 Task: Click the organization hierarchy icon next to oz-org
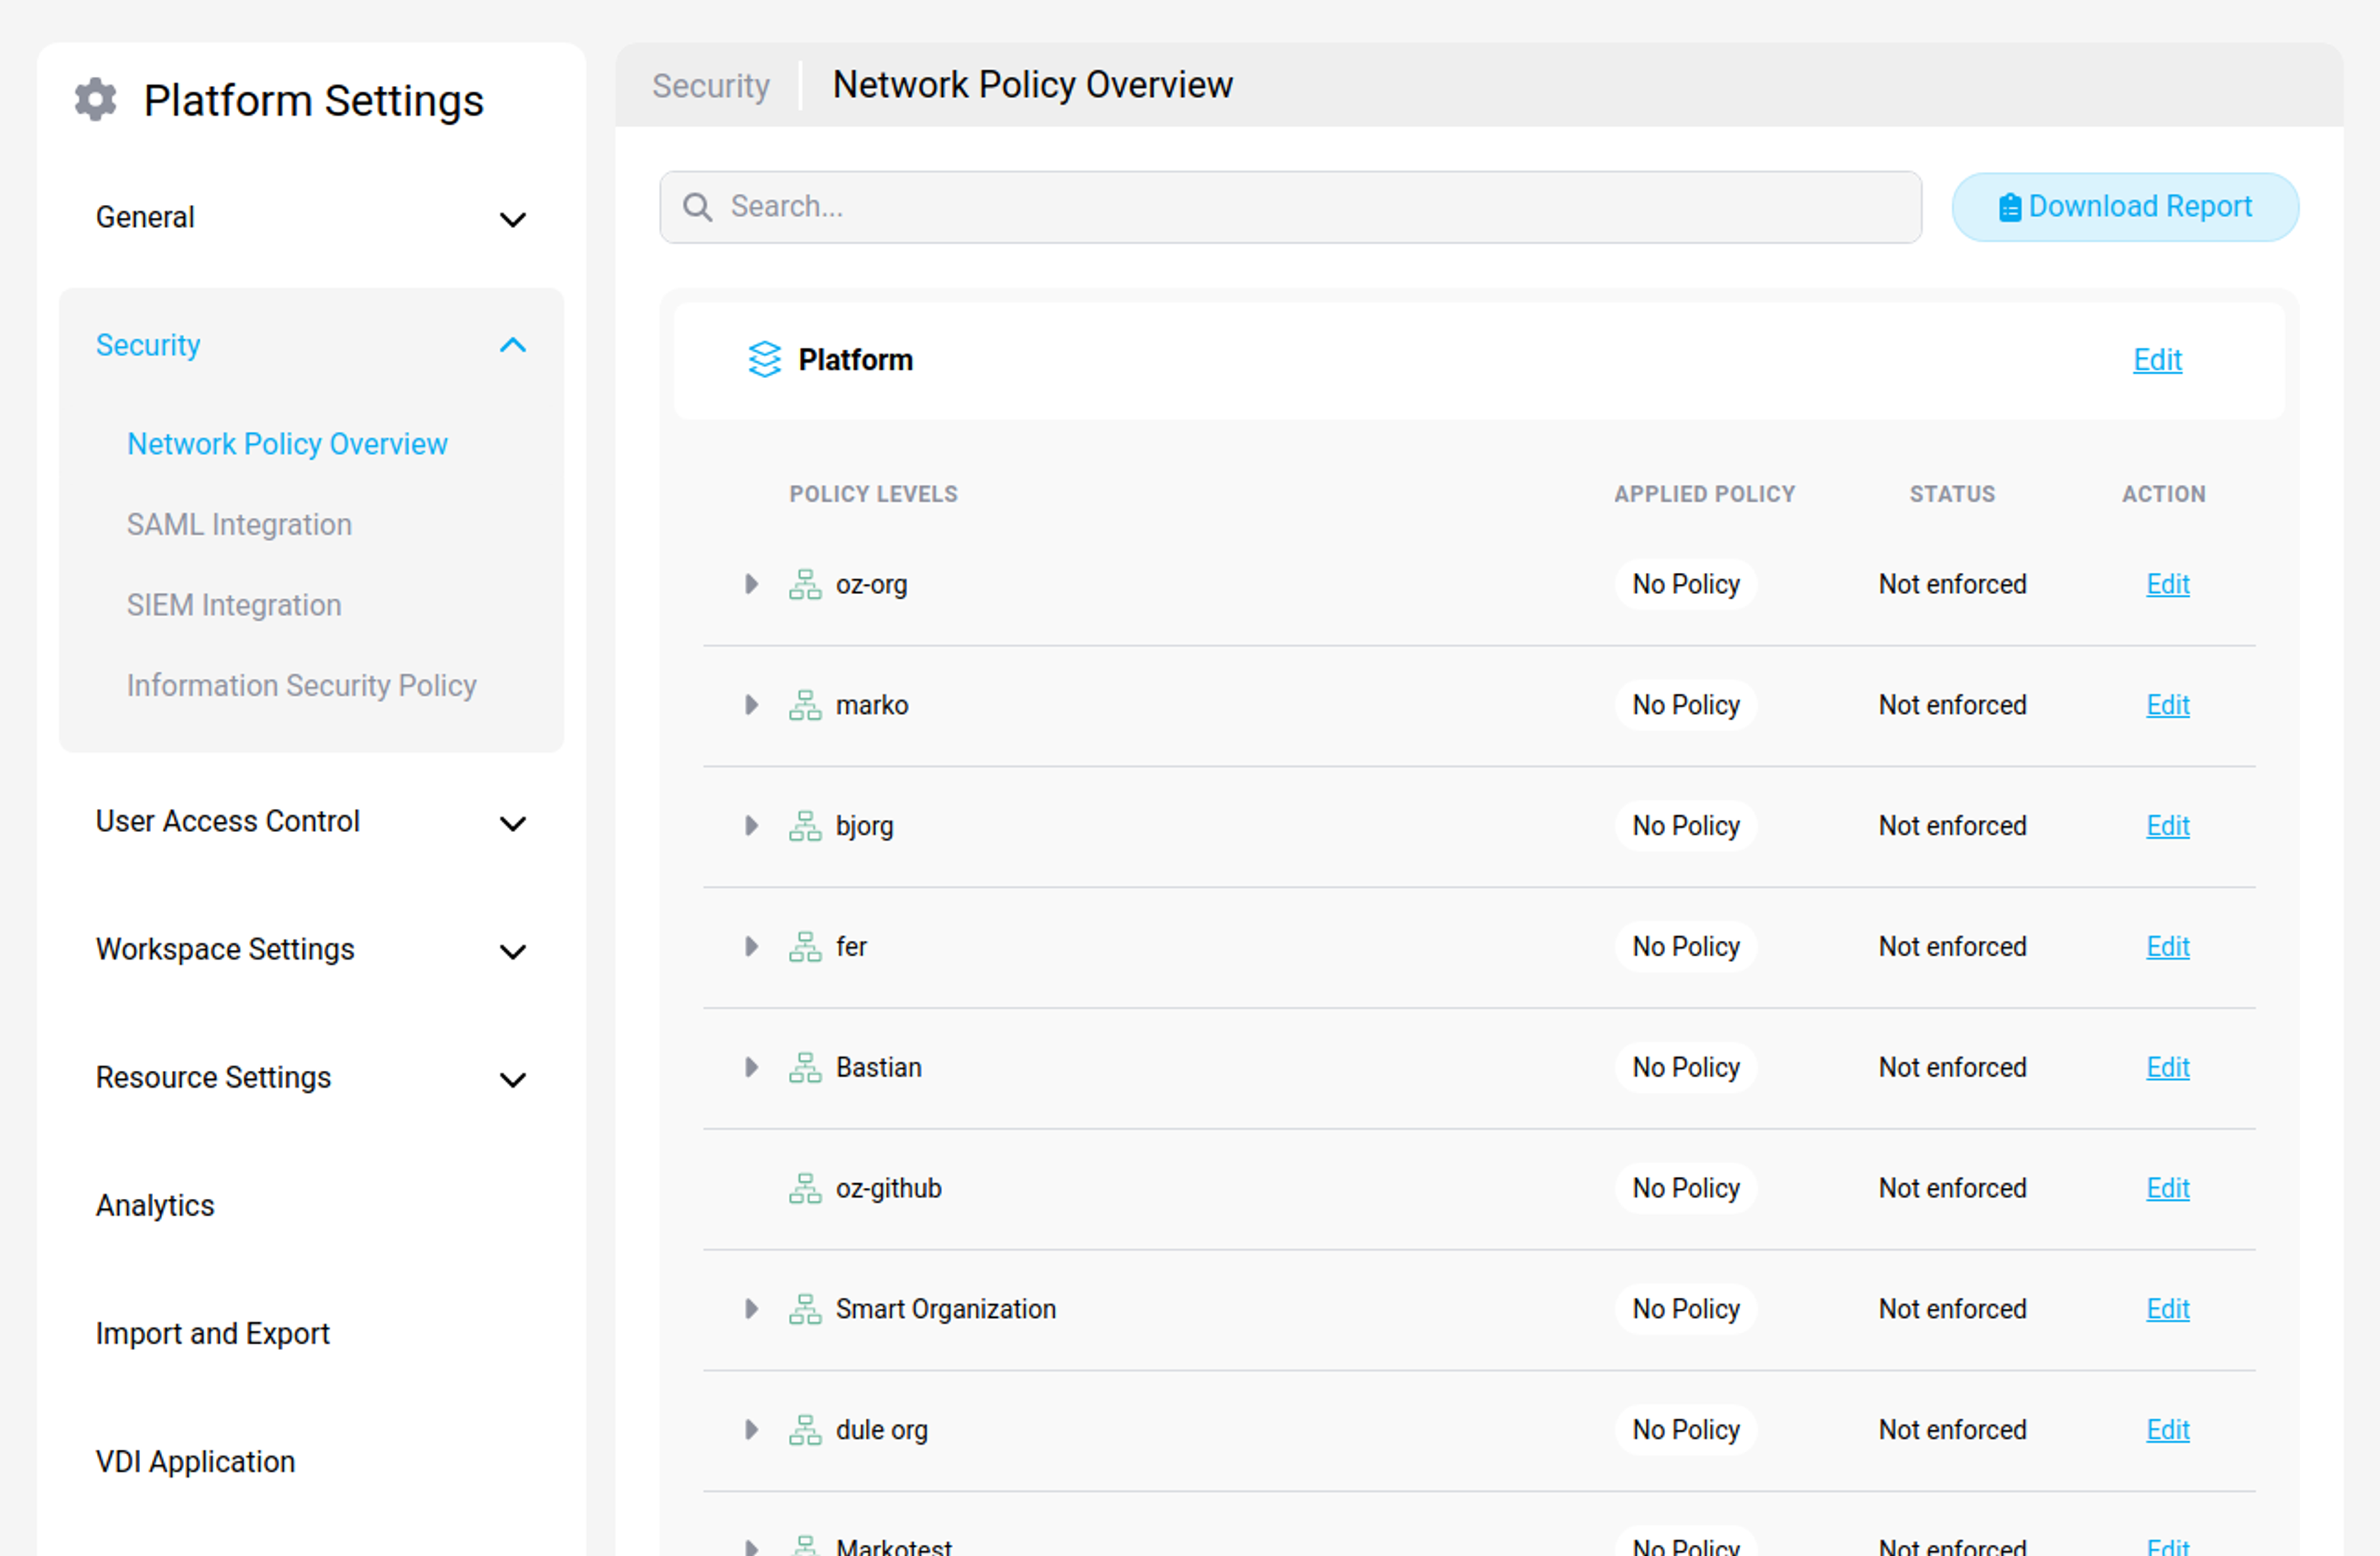click(x=805, y=584)
